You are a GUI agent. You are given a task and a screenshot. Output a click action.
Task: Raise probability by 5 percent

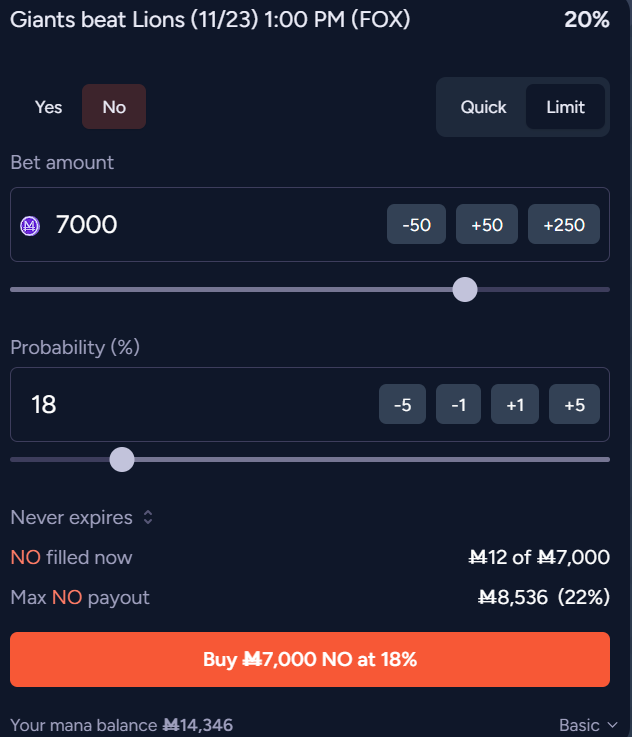click(574, 405)
